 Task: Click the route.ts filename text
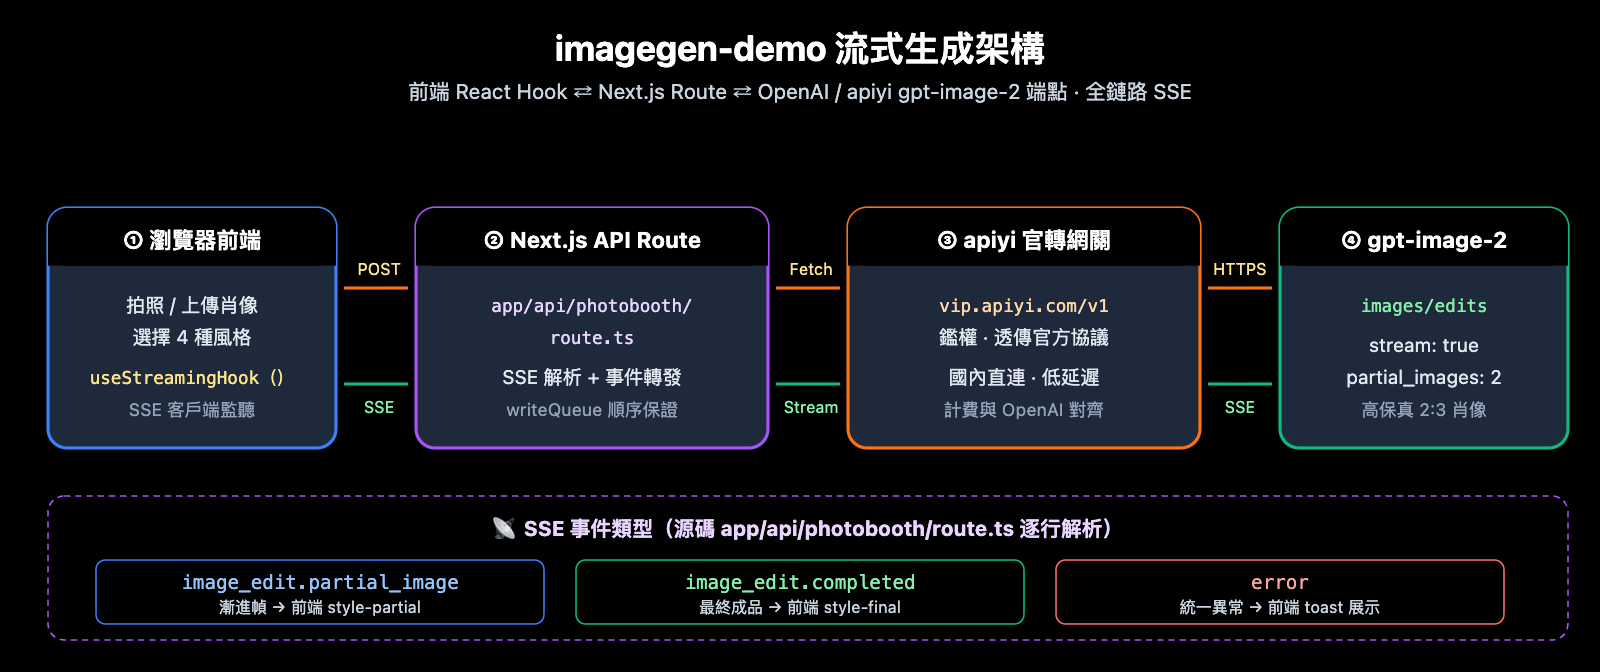point(592,338)
